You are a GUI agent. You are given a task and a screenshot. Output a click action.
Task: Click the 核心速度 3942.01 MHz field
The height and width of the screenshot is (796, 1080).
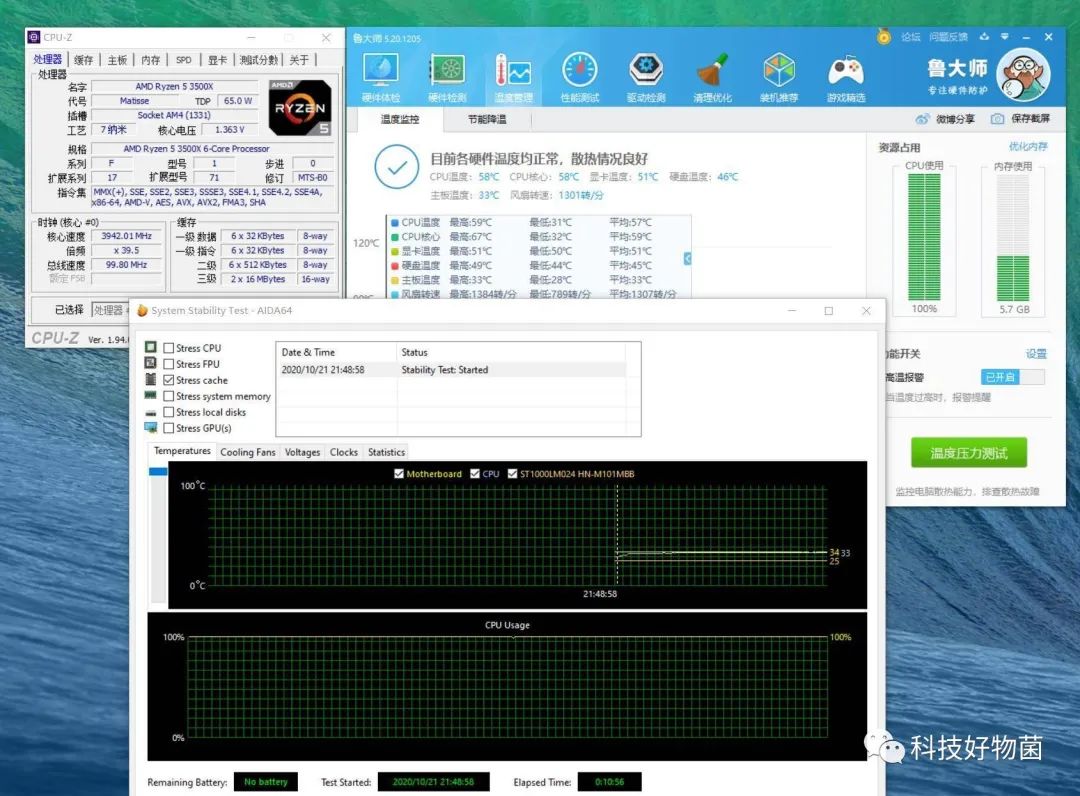tap(126, 236)
